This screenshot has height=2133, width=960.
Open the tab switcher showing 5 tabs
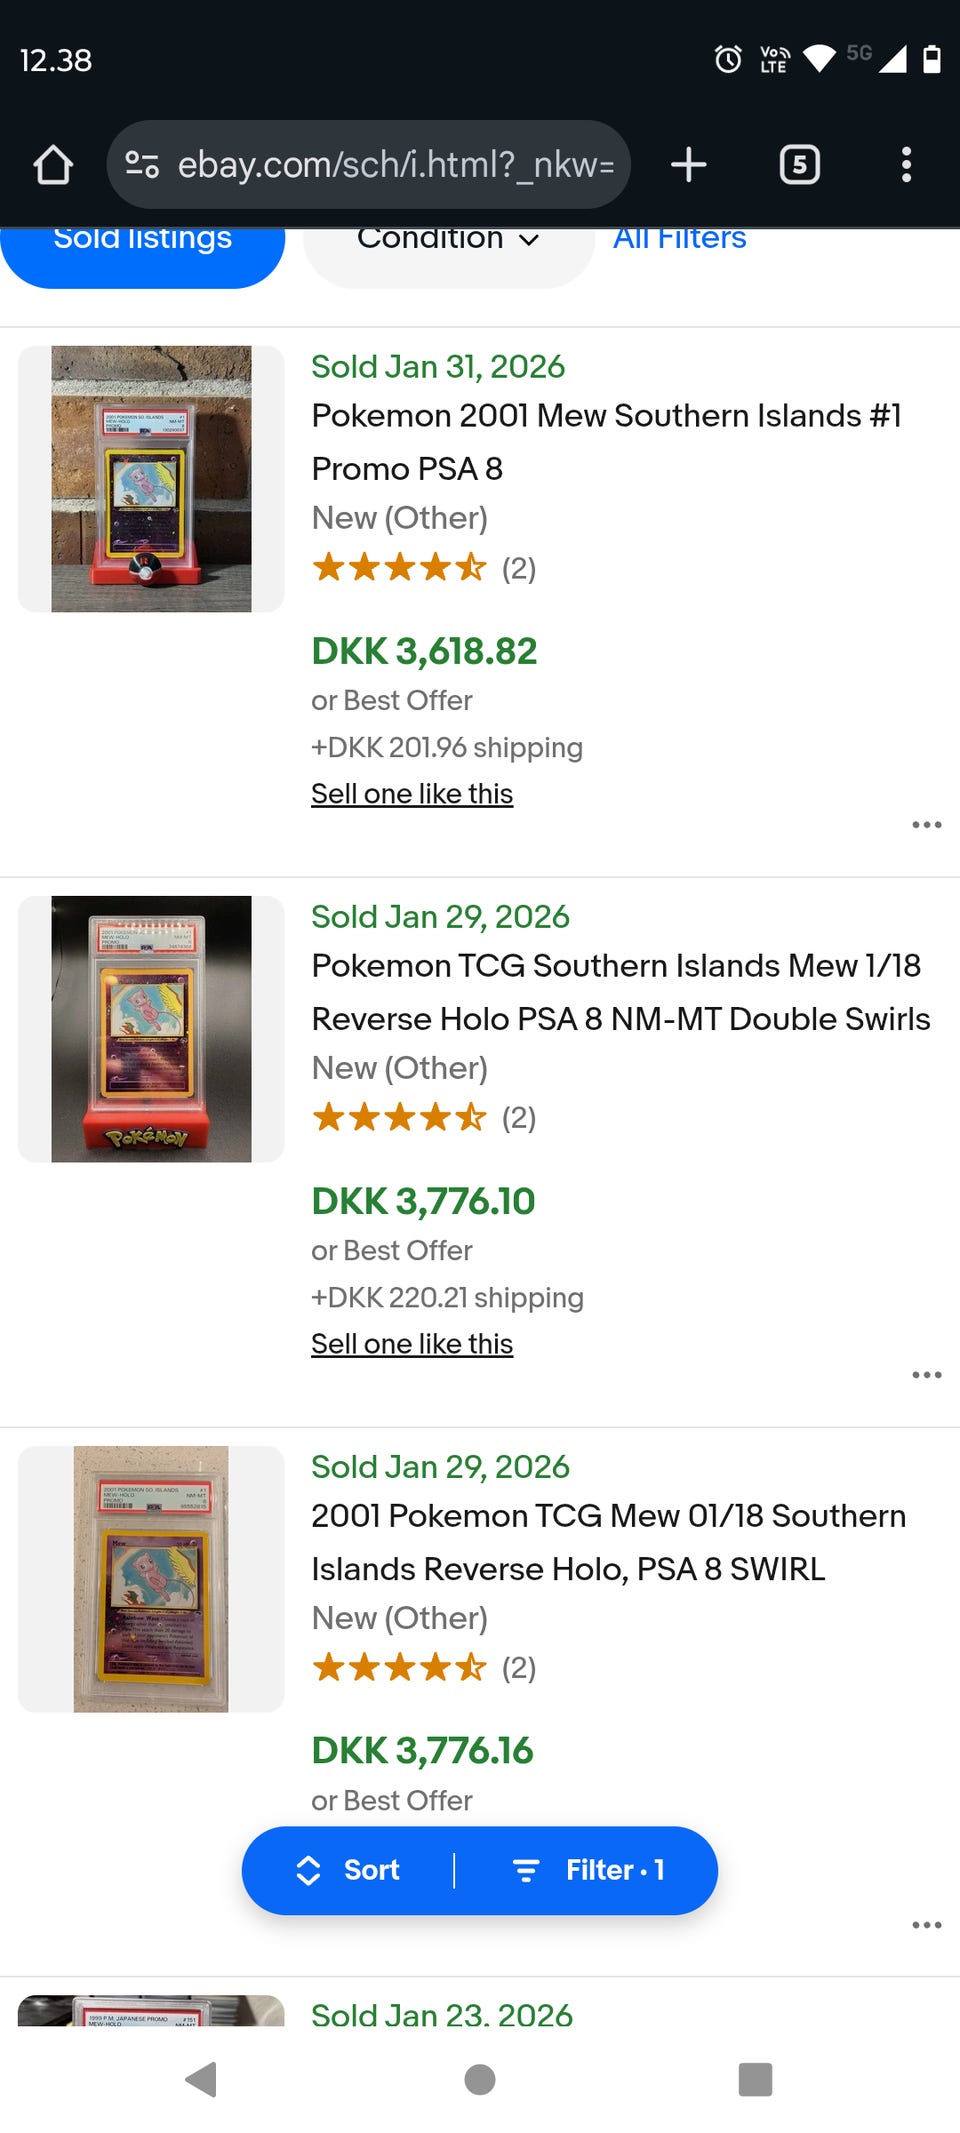pos(799,165)
